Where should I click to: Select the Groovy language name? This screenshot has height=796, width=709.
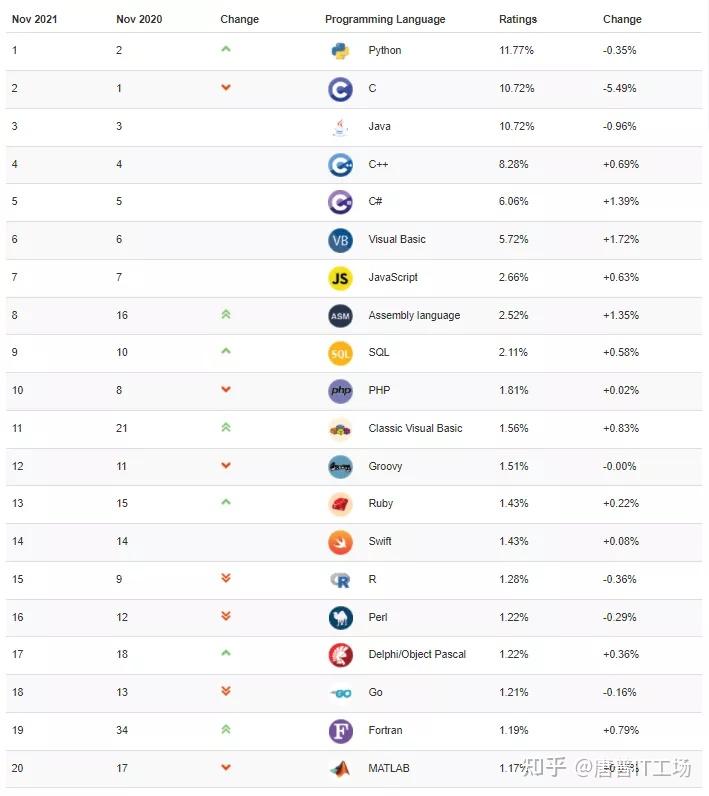tap(386, 466)
